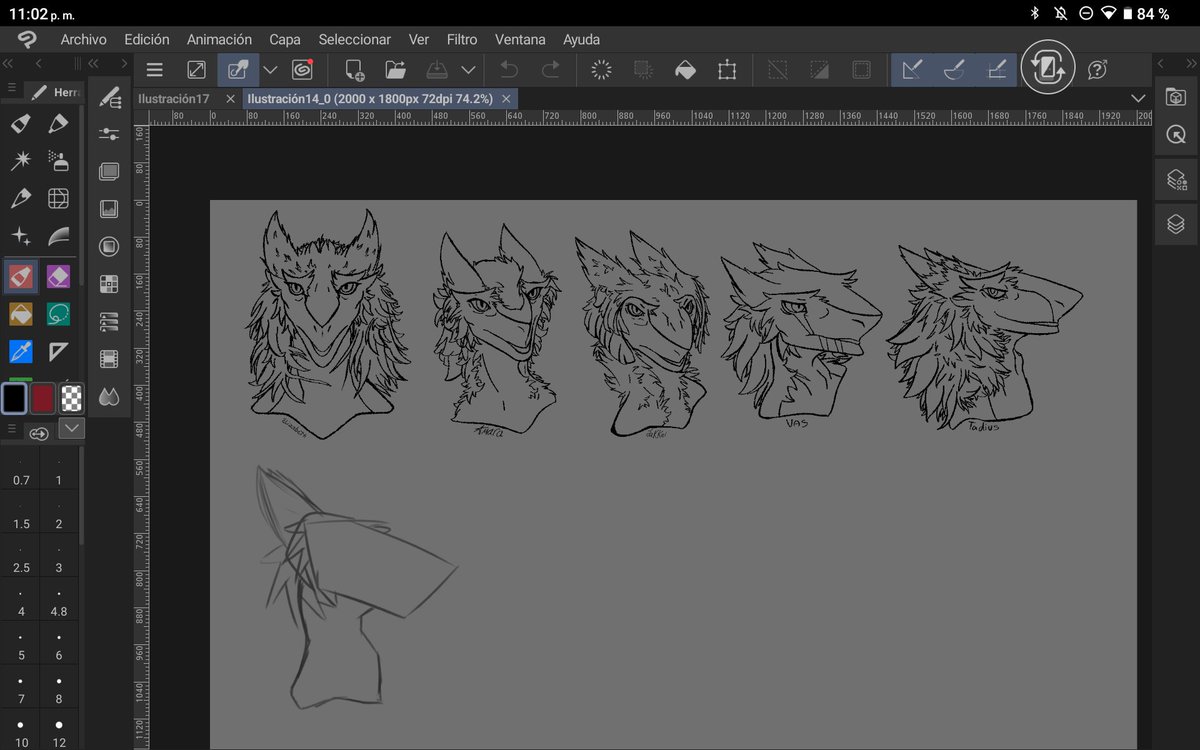
Task: Open file using the folder icon
Action: [x=395, y=70]
